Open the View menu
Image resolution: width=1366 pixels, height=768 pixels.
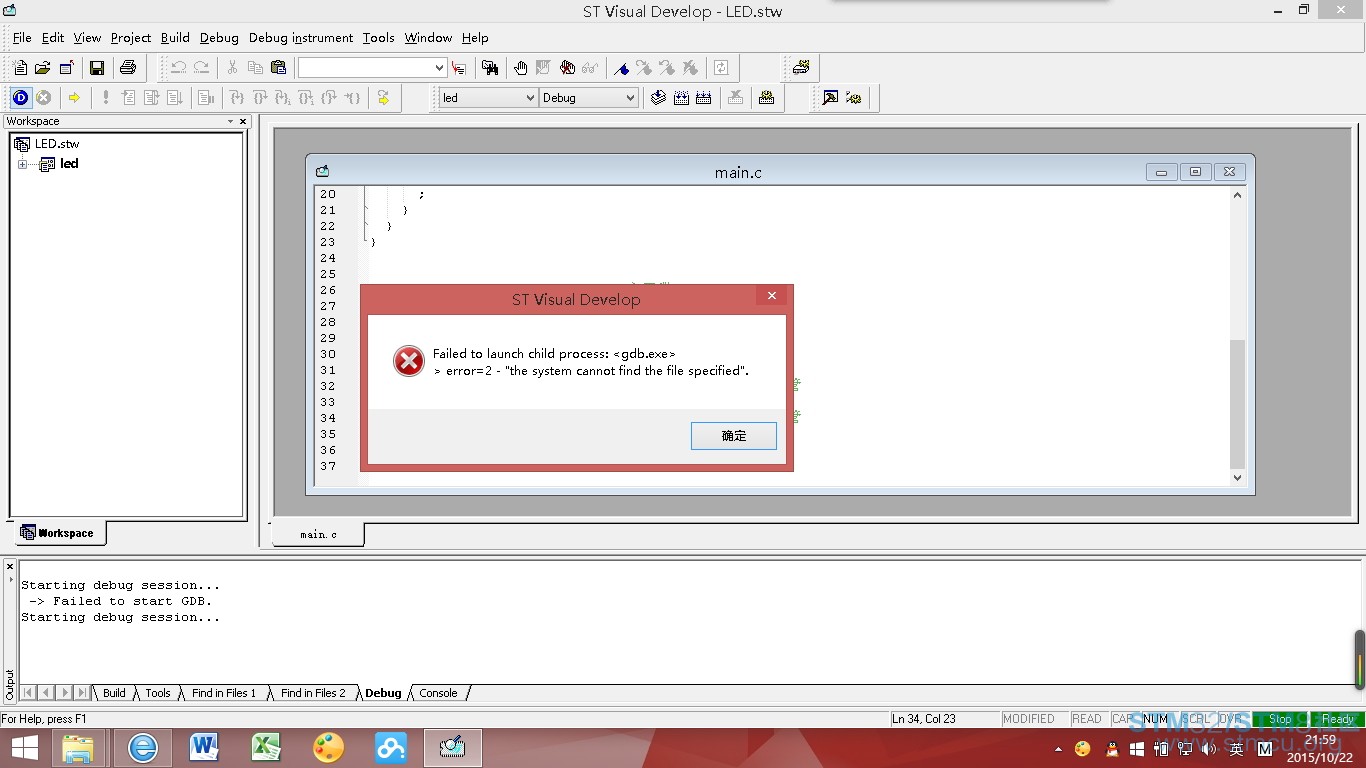[x=87, y=38]
